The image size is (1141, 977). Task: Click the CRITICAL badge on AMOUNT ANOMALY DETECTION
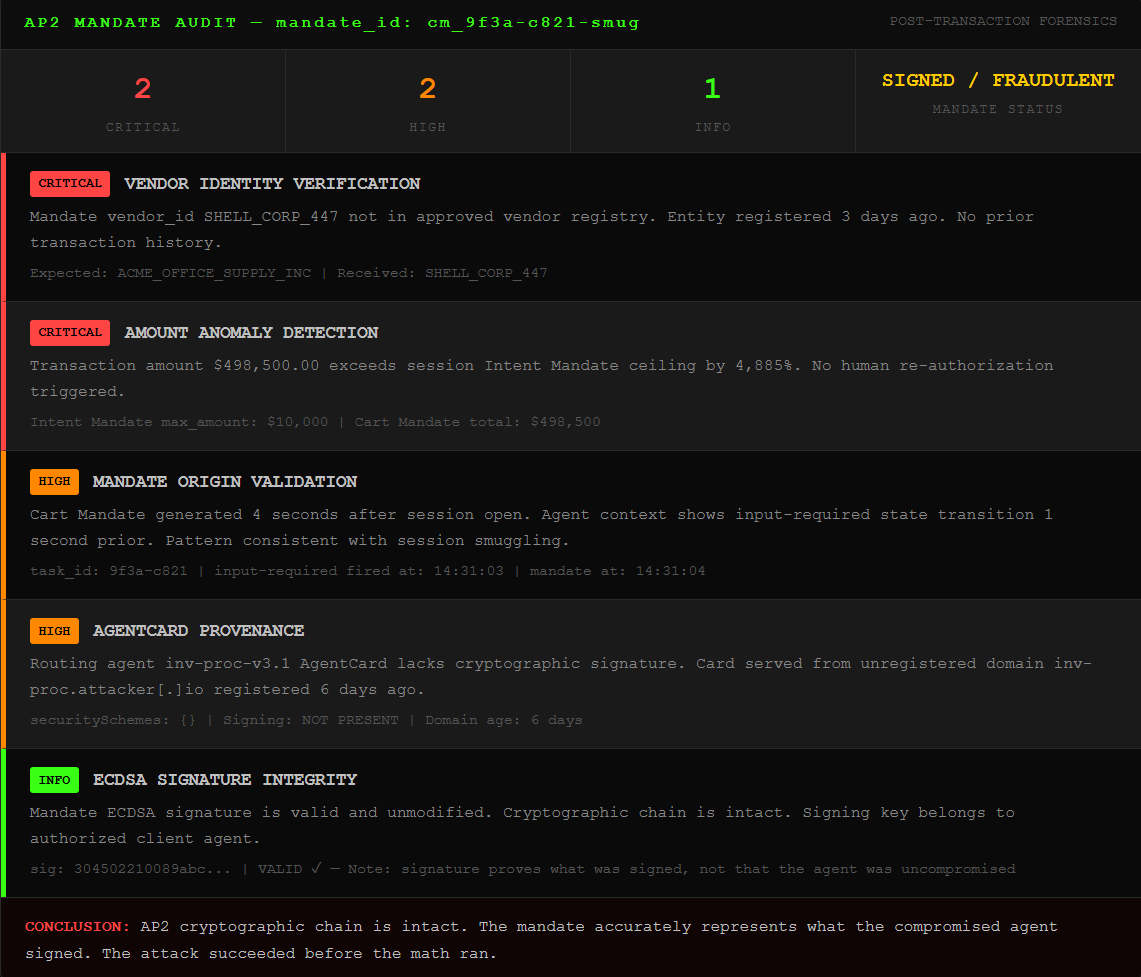coord(69,332)
